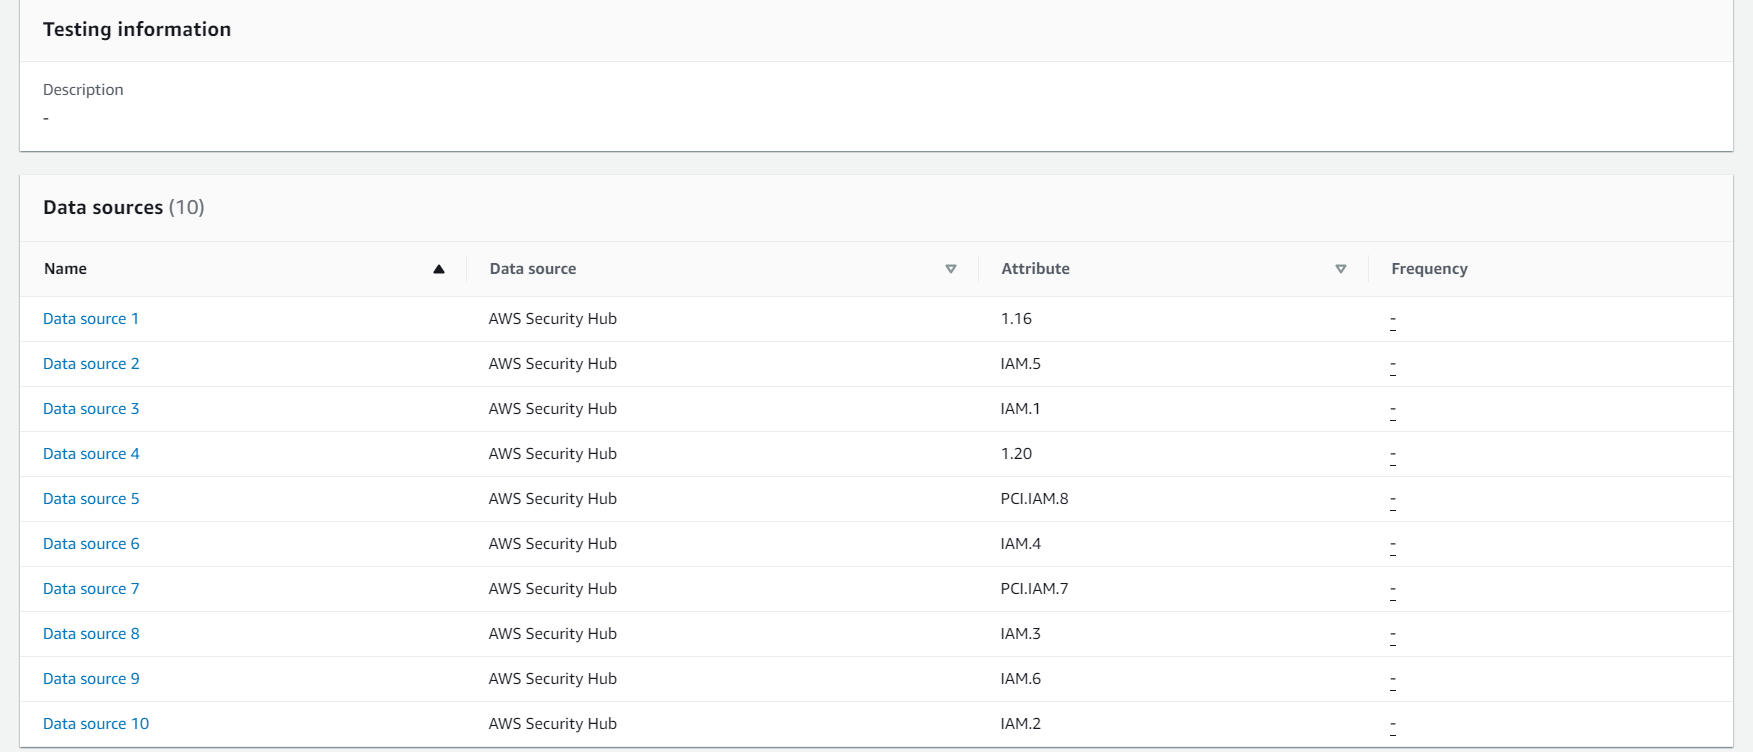The image size is (1753, 752).
Task: Click the Name column header
Action: coord(66,269)
